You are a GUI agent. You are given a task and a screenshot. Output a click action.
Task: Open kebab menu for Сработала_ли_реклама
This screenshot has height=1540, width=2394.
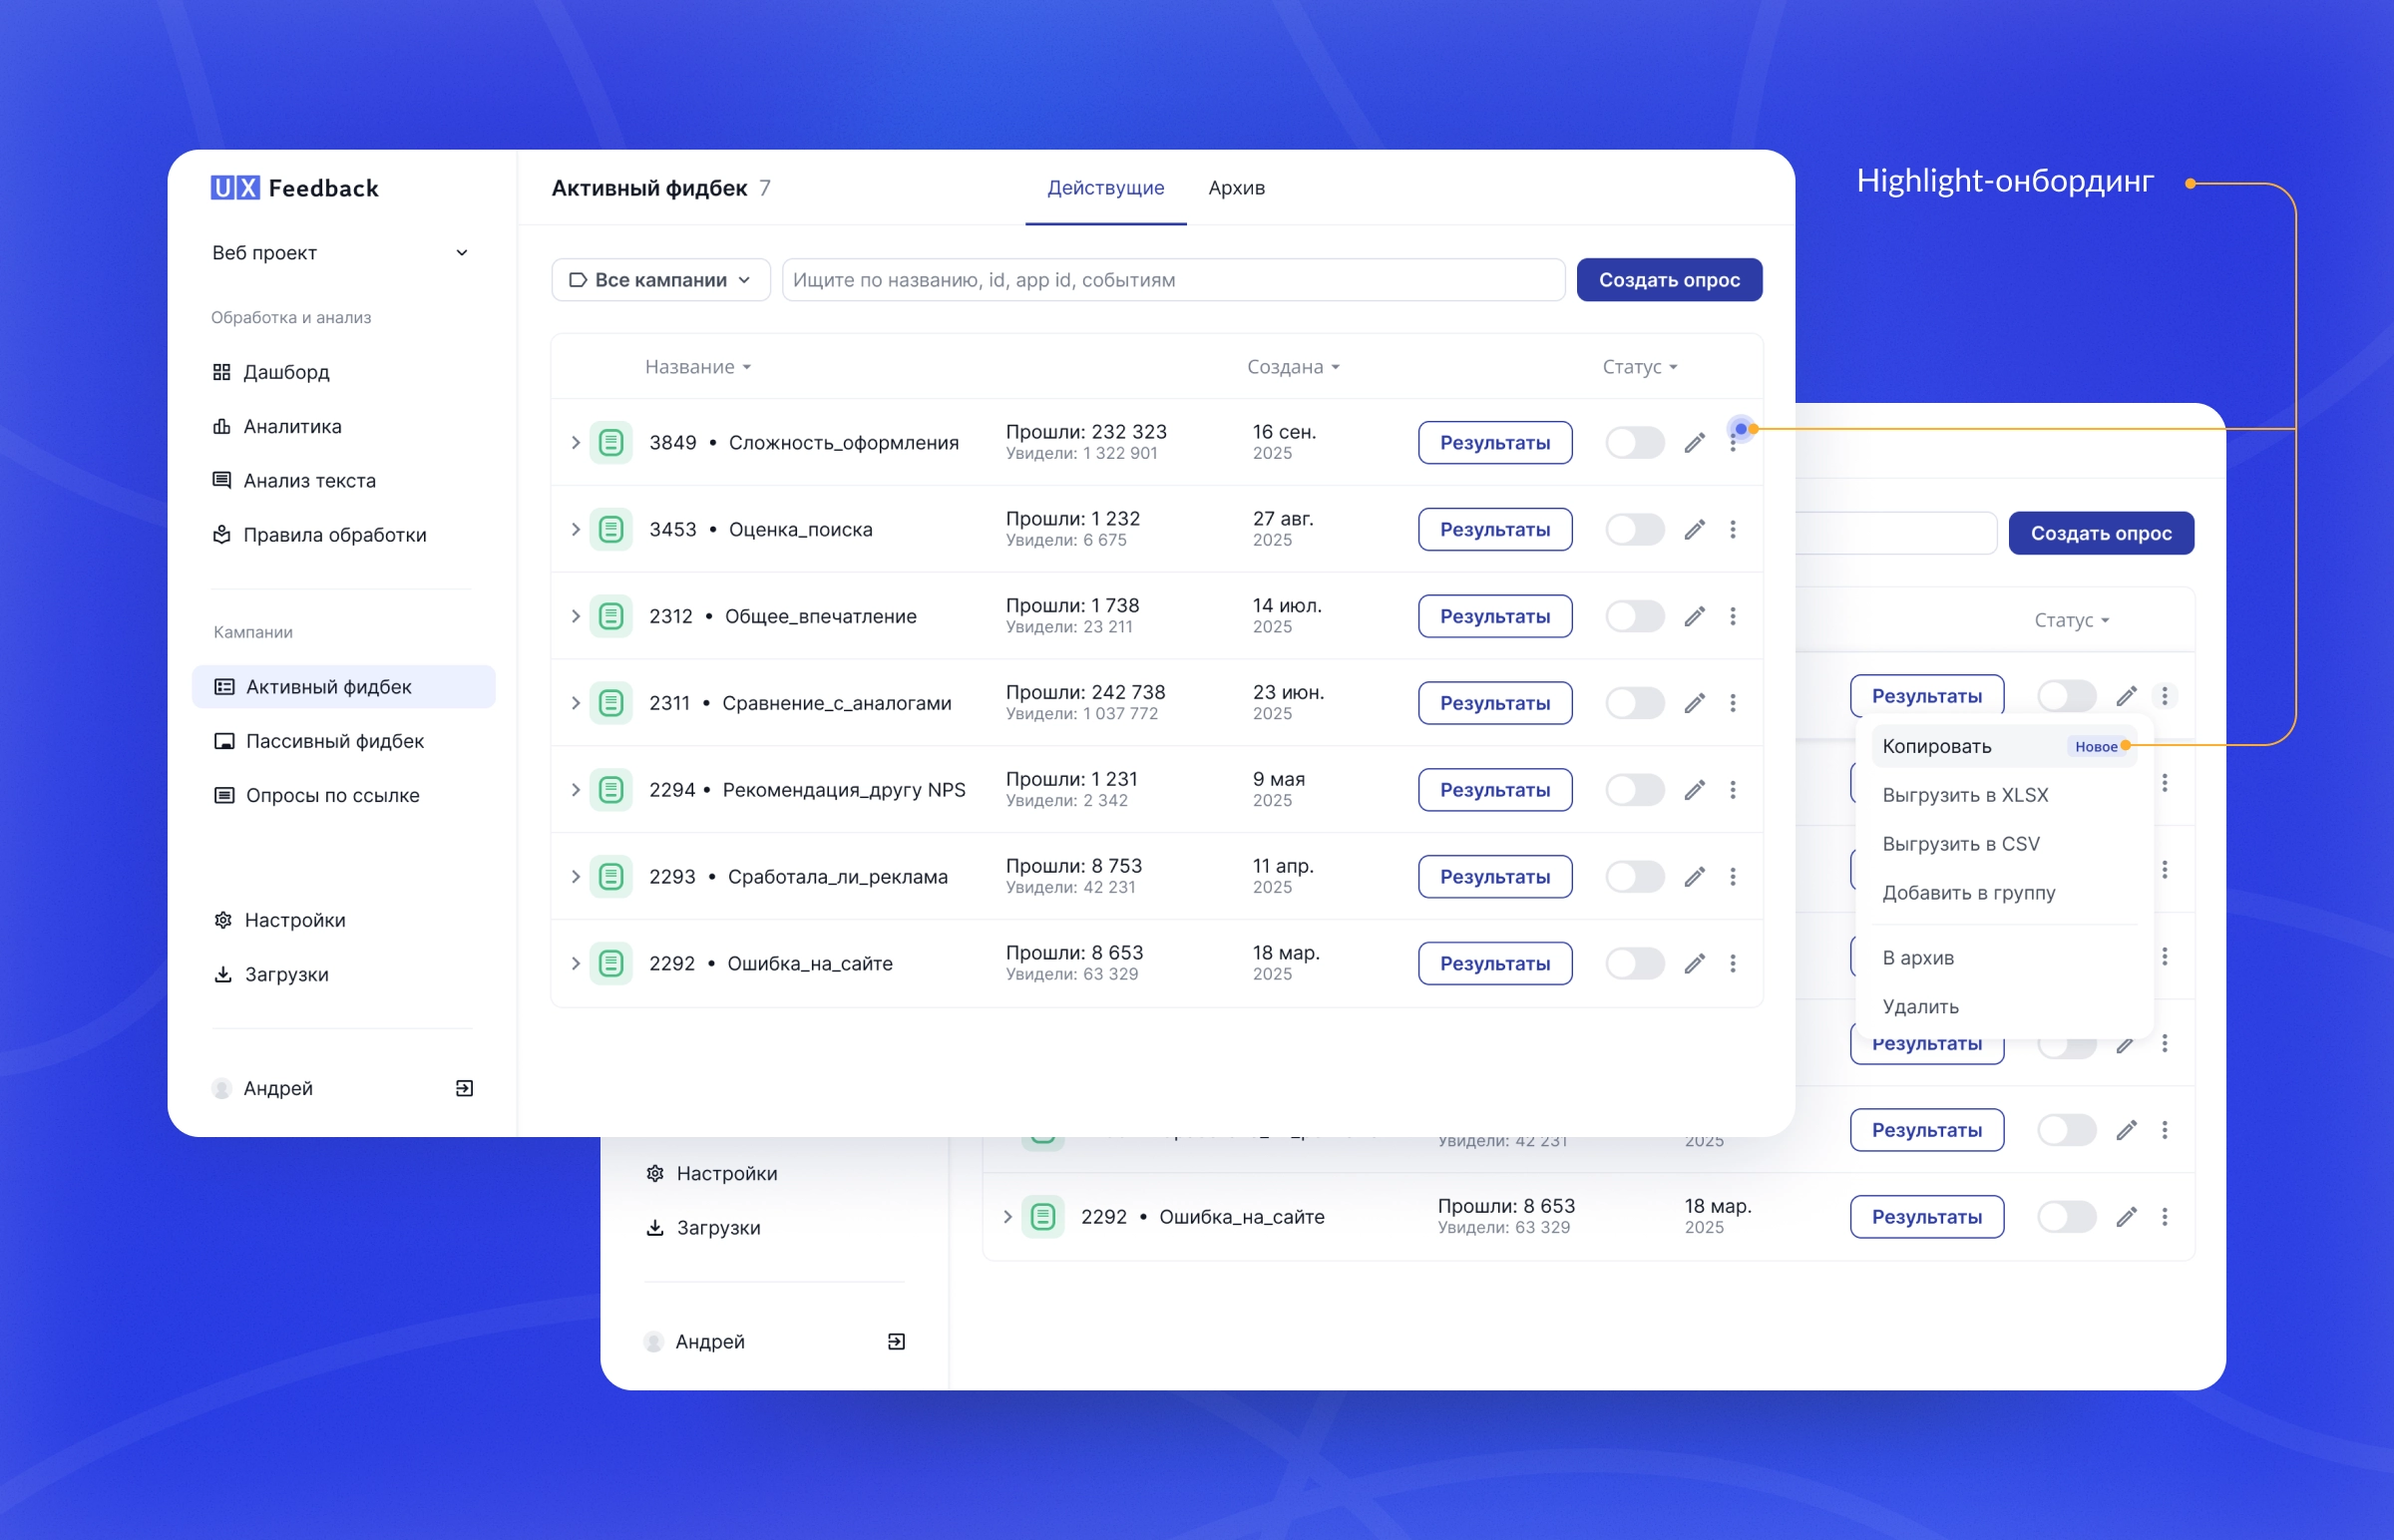tap(1733, 877)
